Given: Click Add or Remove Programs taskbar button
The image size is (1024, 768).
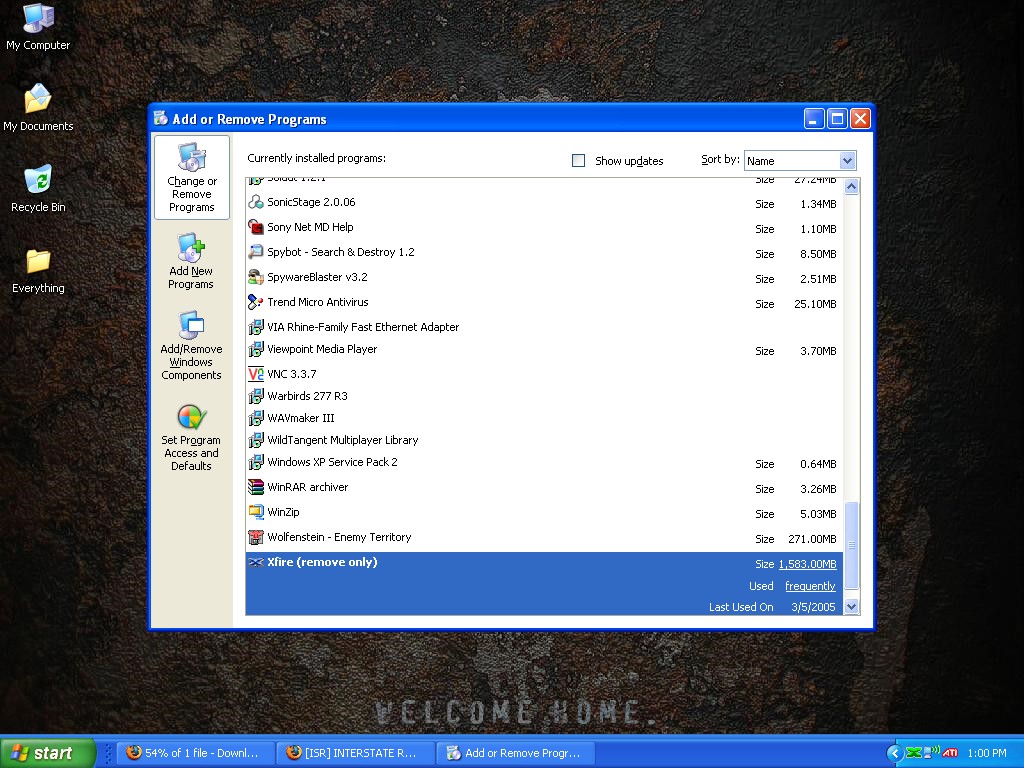Looking at the screenshot, I should coord(516,753).
